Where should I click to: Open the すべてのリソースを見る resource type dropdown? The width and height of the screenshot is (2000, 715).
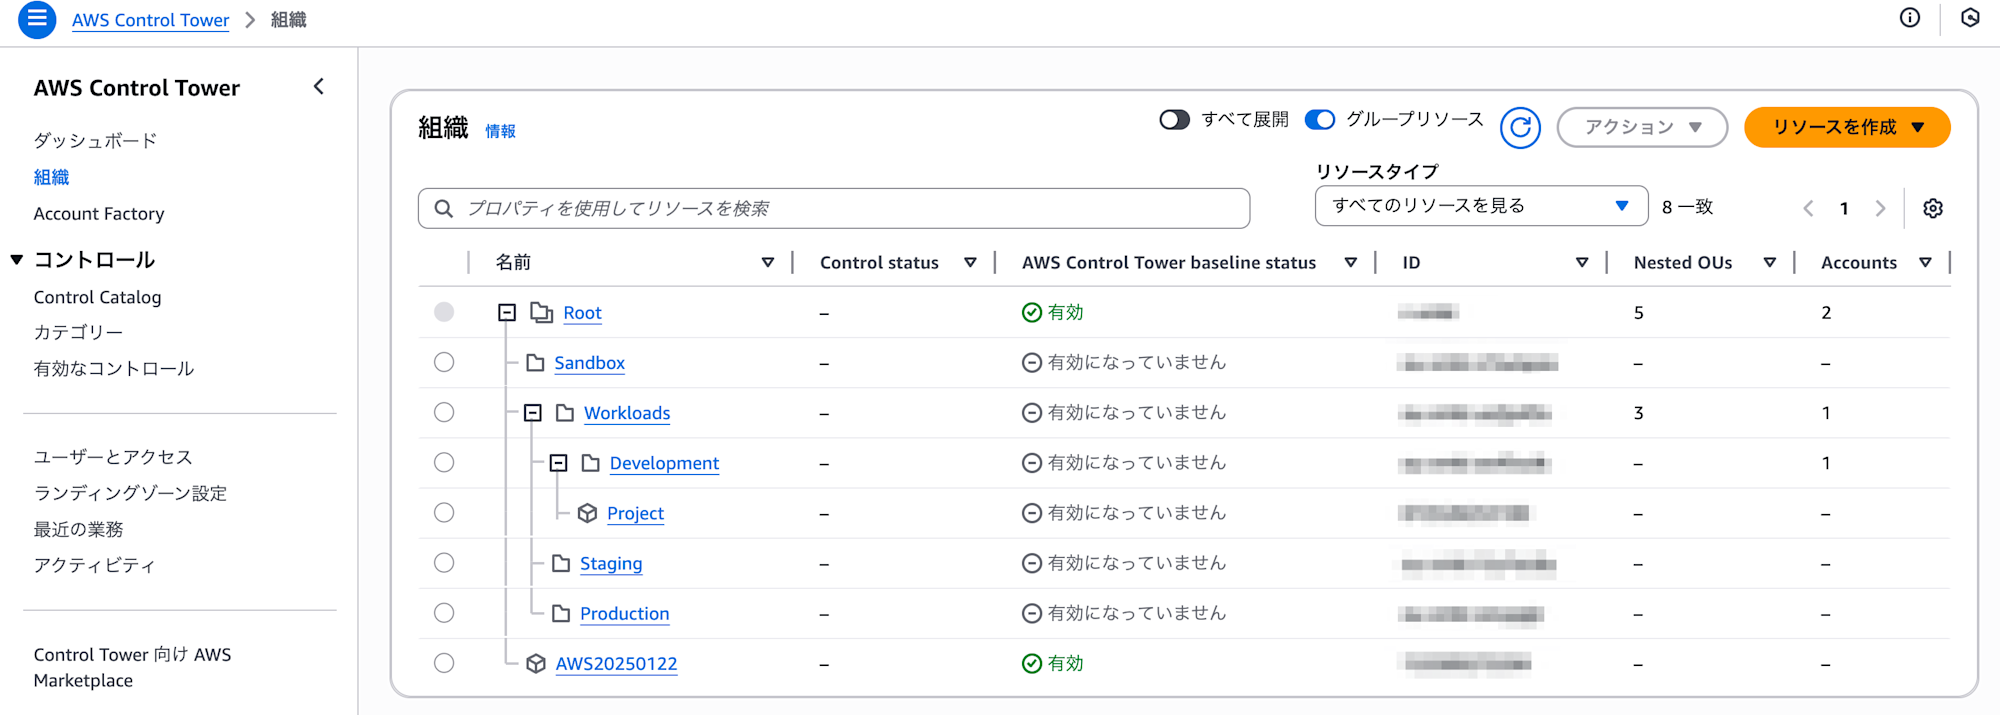(1481, 206)
